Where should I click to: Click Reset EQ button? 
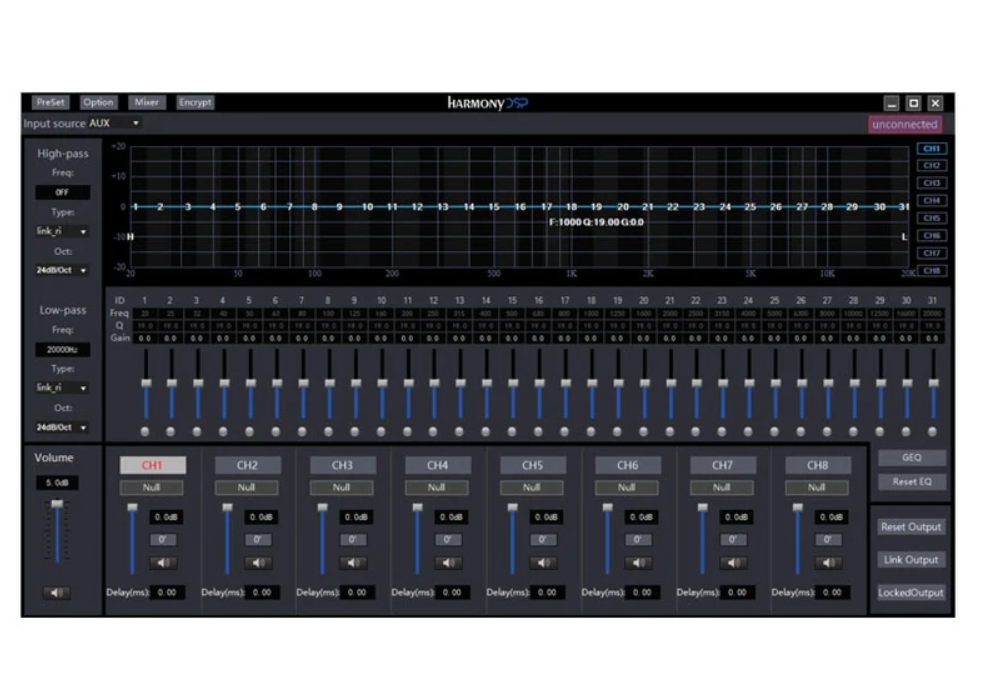coord(912,482)
